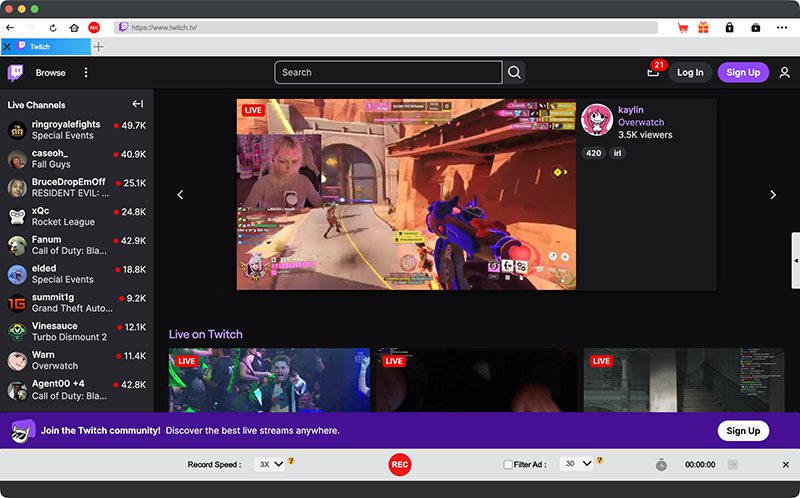Select the Twitch browser tab
The image size is (800, 498).
pos(45,47)
